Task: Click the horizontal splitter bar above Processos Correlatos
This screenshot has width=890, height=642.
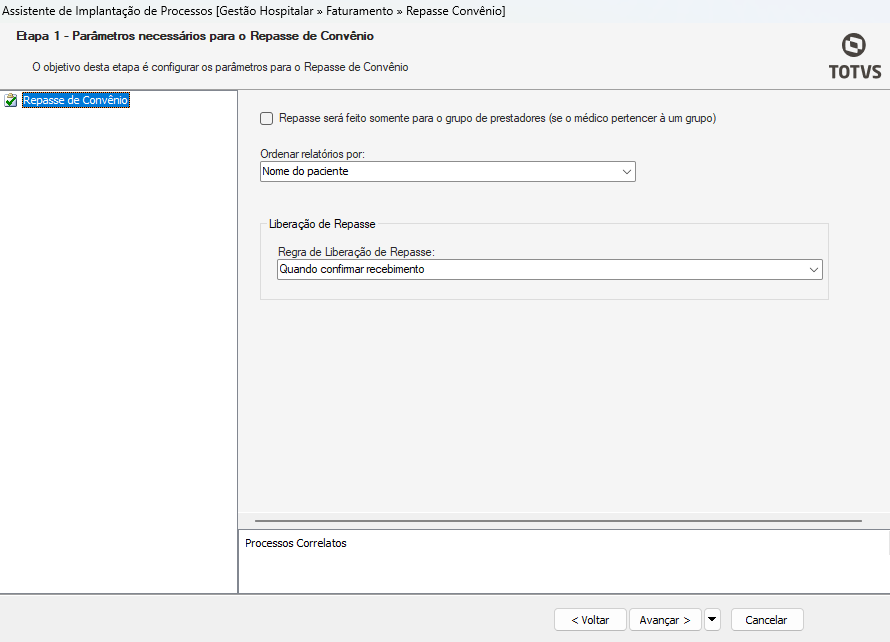Action: coord(558,521)
